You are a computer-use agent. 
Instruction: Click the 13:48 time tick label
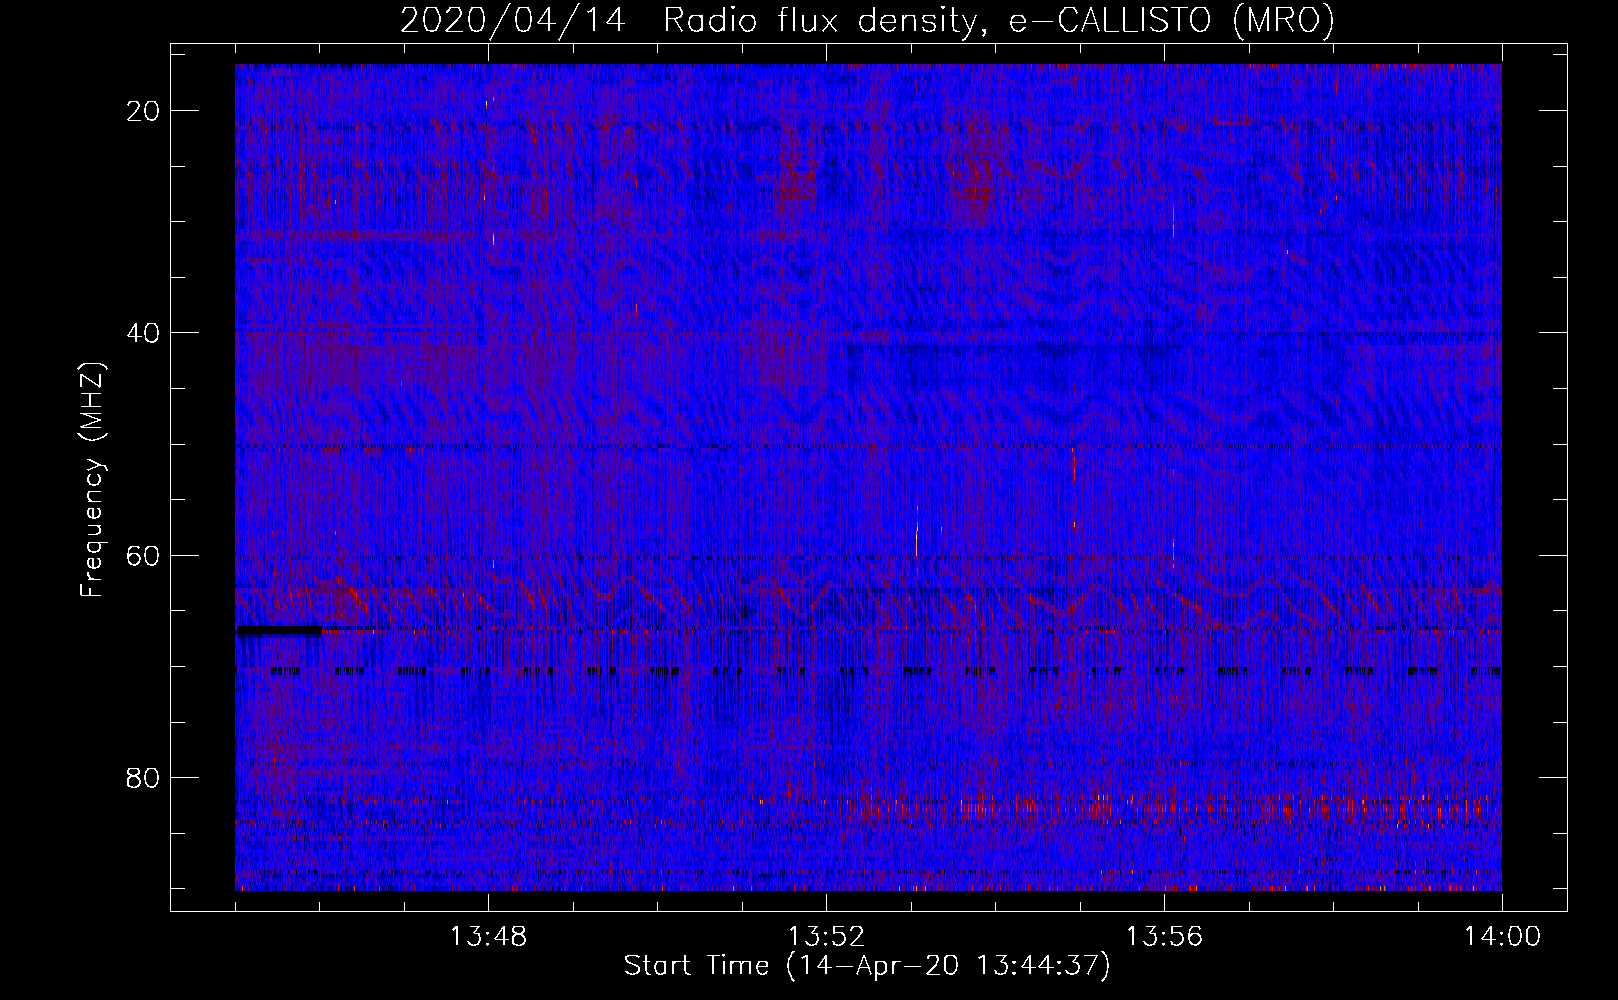tap(488, 937)
